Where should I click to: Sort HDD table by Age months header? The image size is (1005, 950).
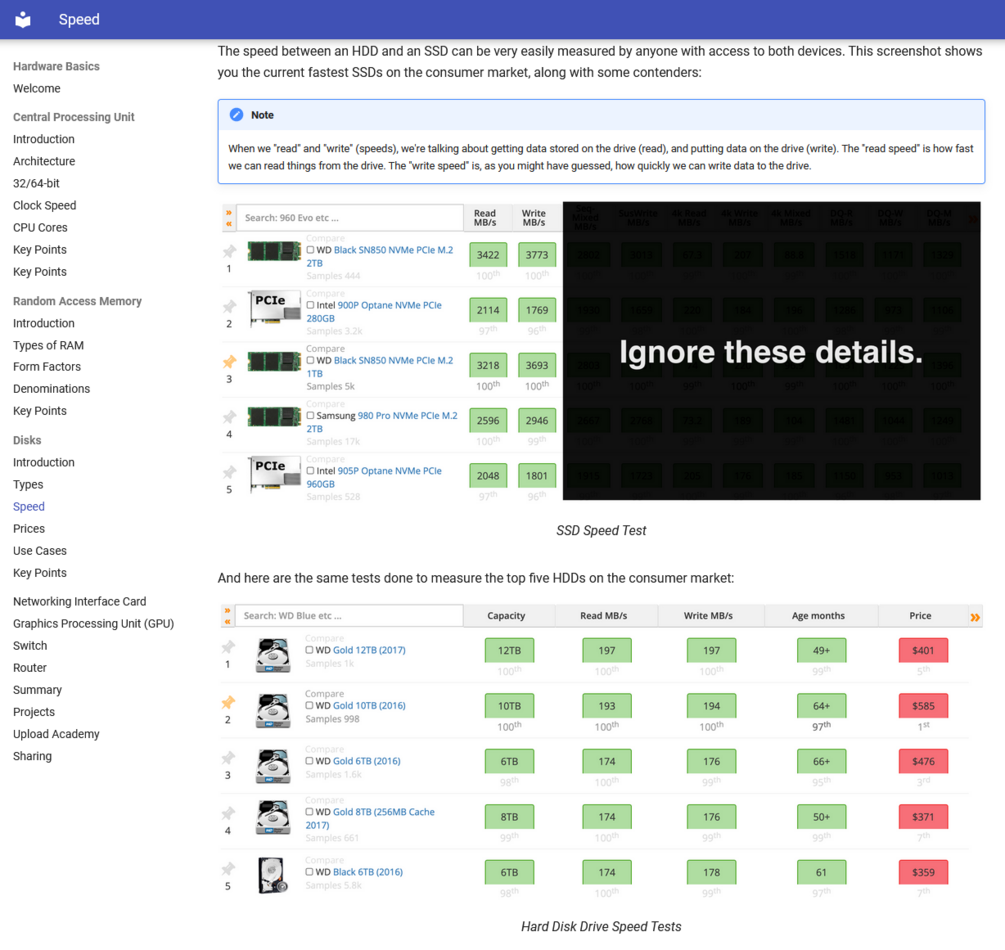point(818,615)
